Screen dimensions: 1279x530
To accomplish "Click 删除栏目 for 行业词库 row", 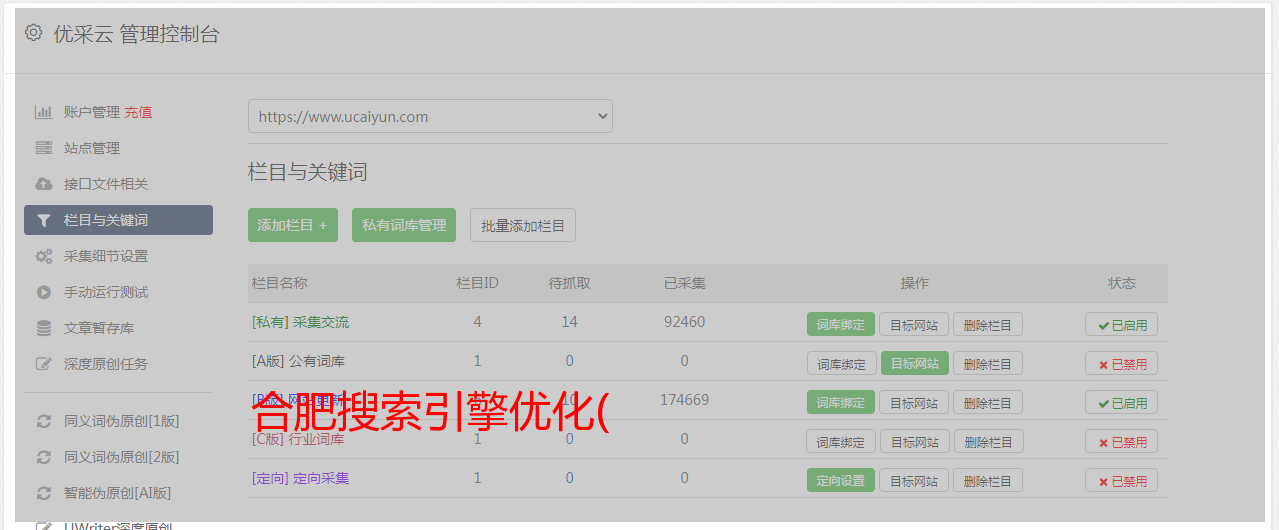I will [x=988, y=441].
